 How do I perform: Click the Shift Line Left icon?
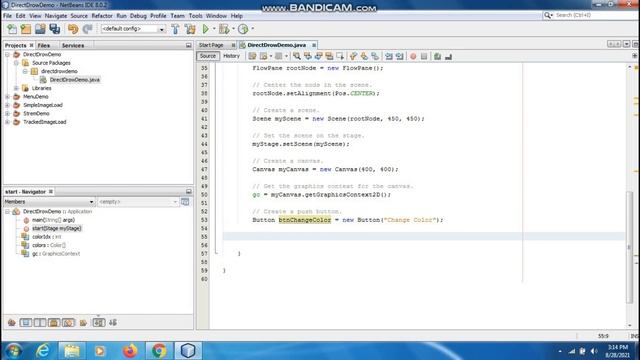[389, 56]
